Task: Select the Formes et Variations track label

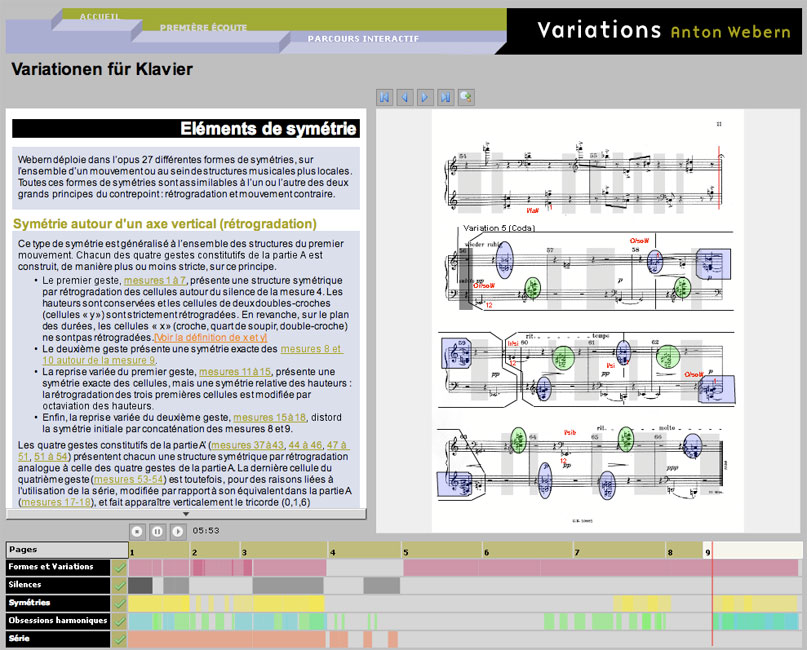Action: point(58,567)
